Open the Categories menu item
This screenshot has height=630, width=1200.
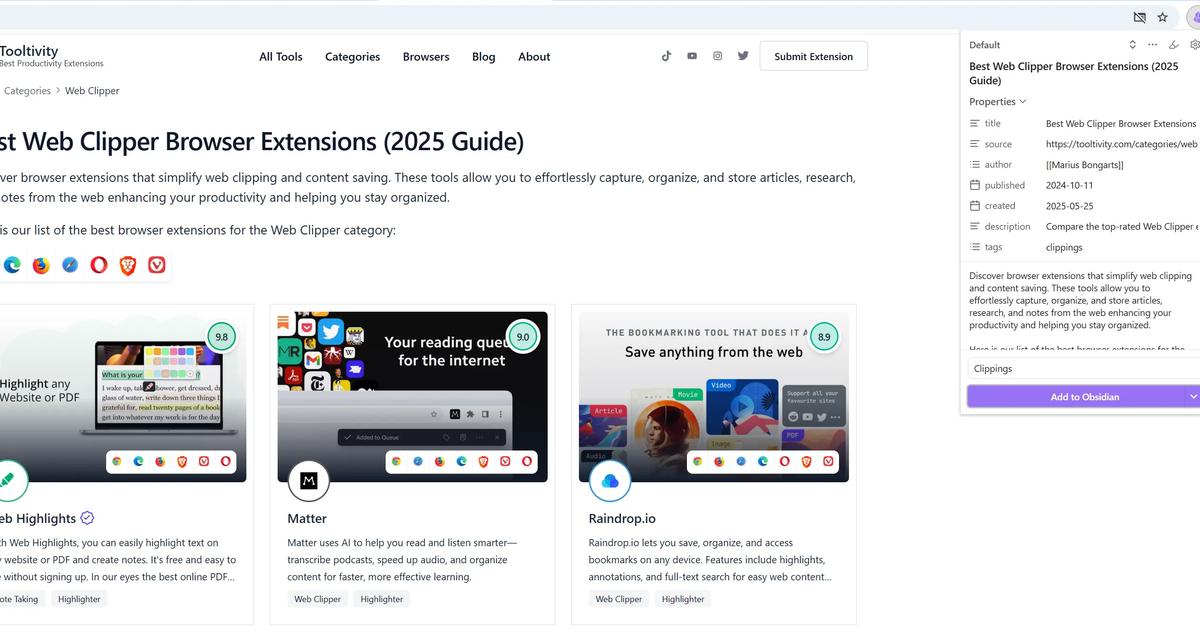coord(352,57)
